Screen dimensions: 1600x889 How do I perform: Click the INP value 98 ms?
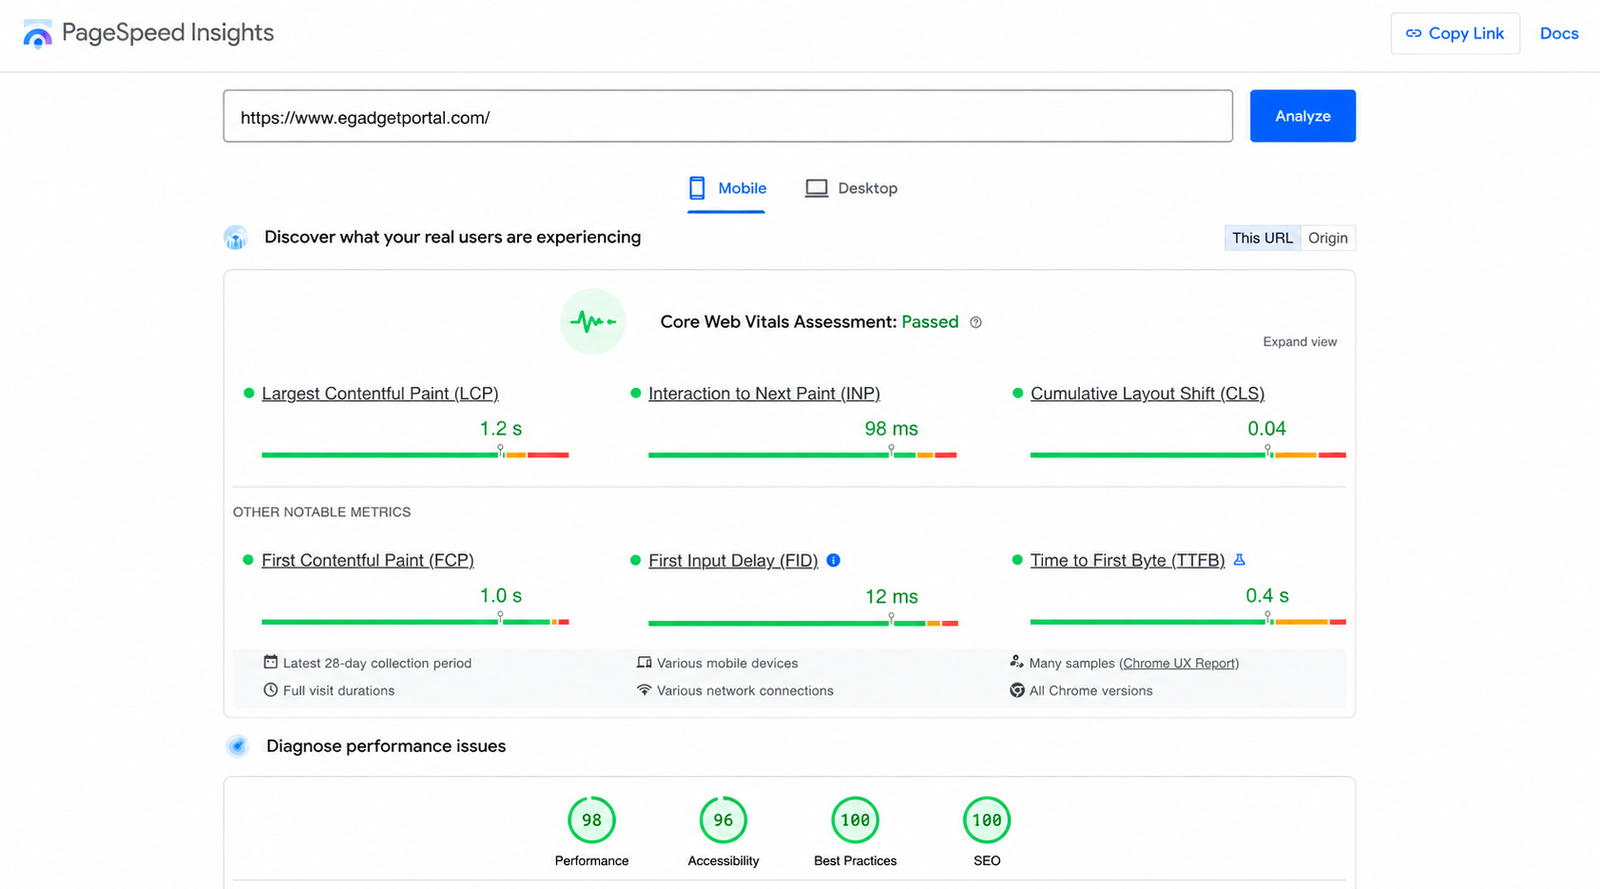[891, 429]
